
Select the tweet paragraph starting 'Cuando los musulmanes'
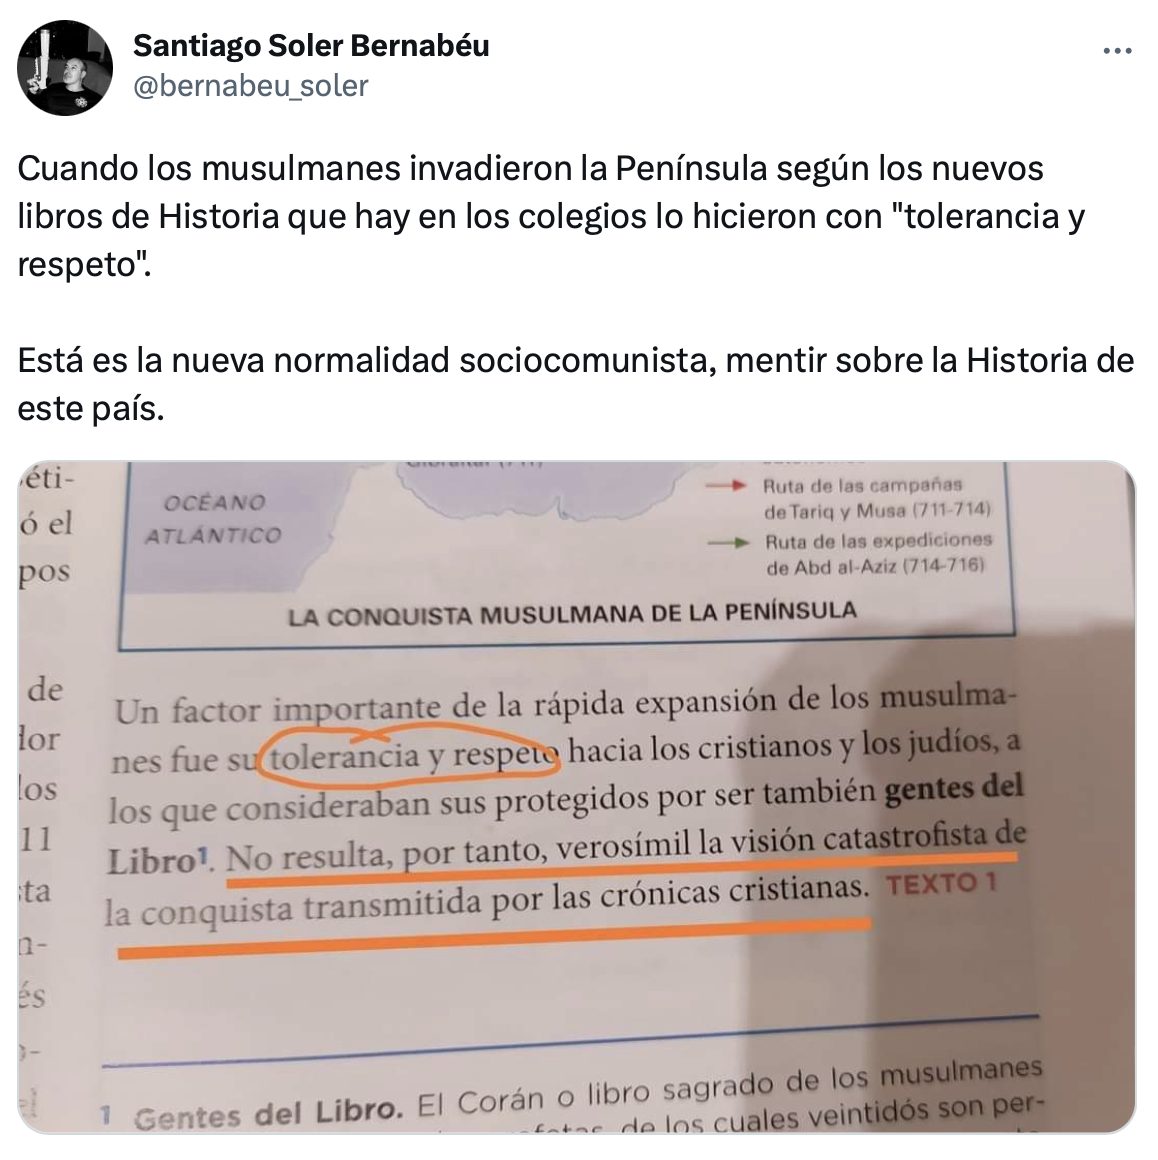pos(551,216)
